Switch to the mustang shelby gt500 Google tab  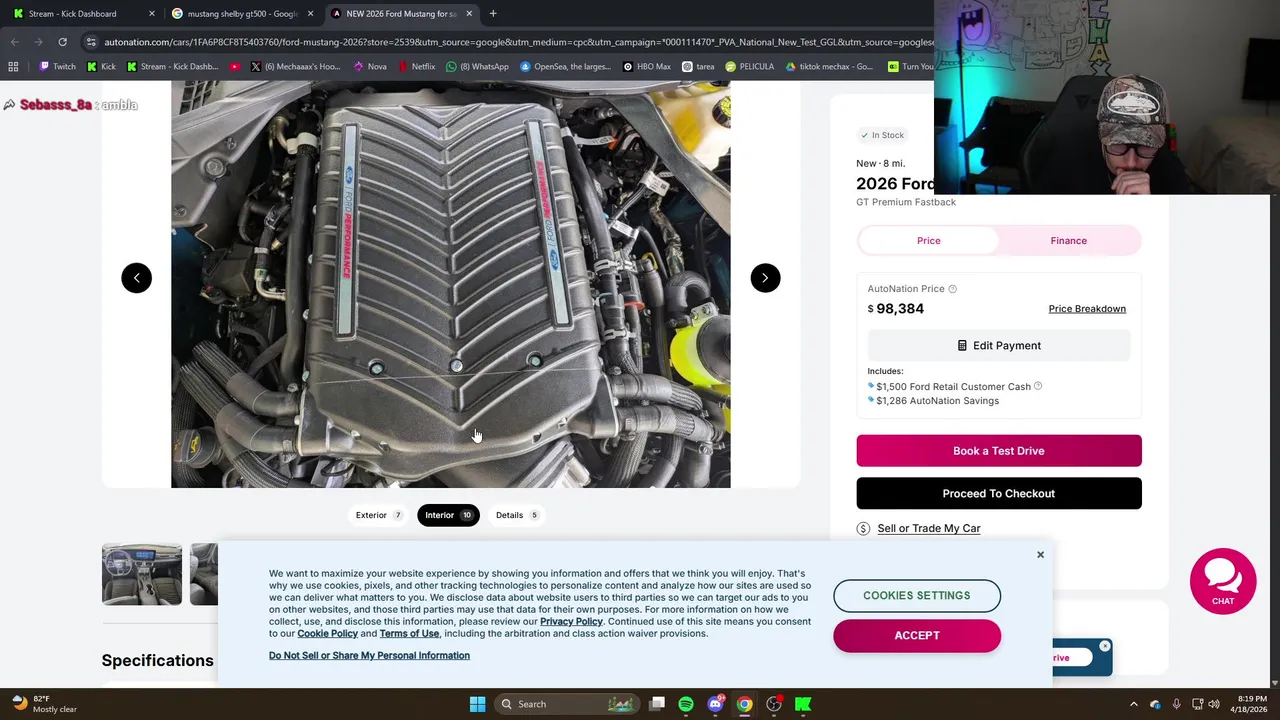point(242,14)
